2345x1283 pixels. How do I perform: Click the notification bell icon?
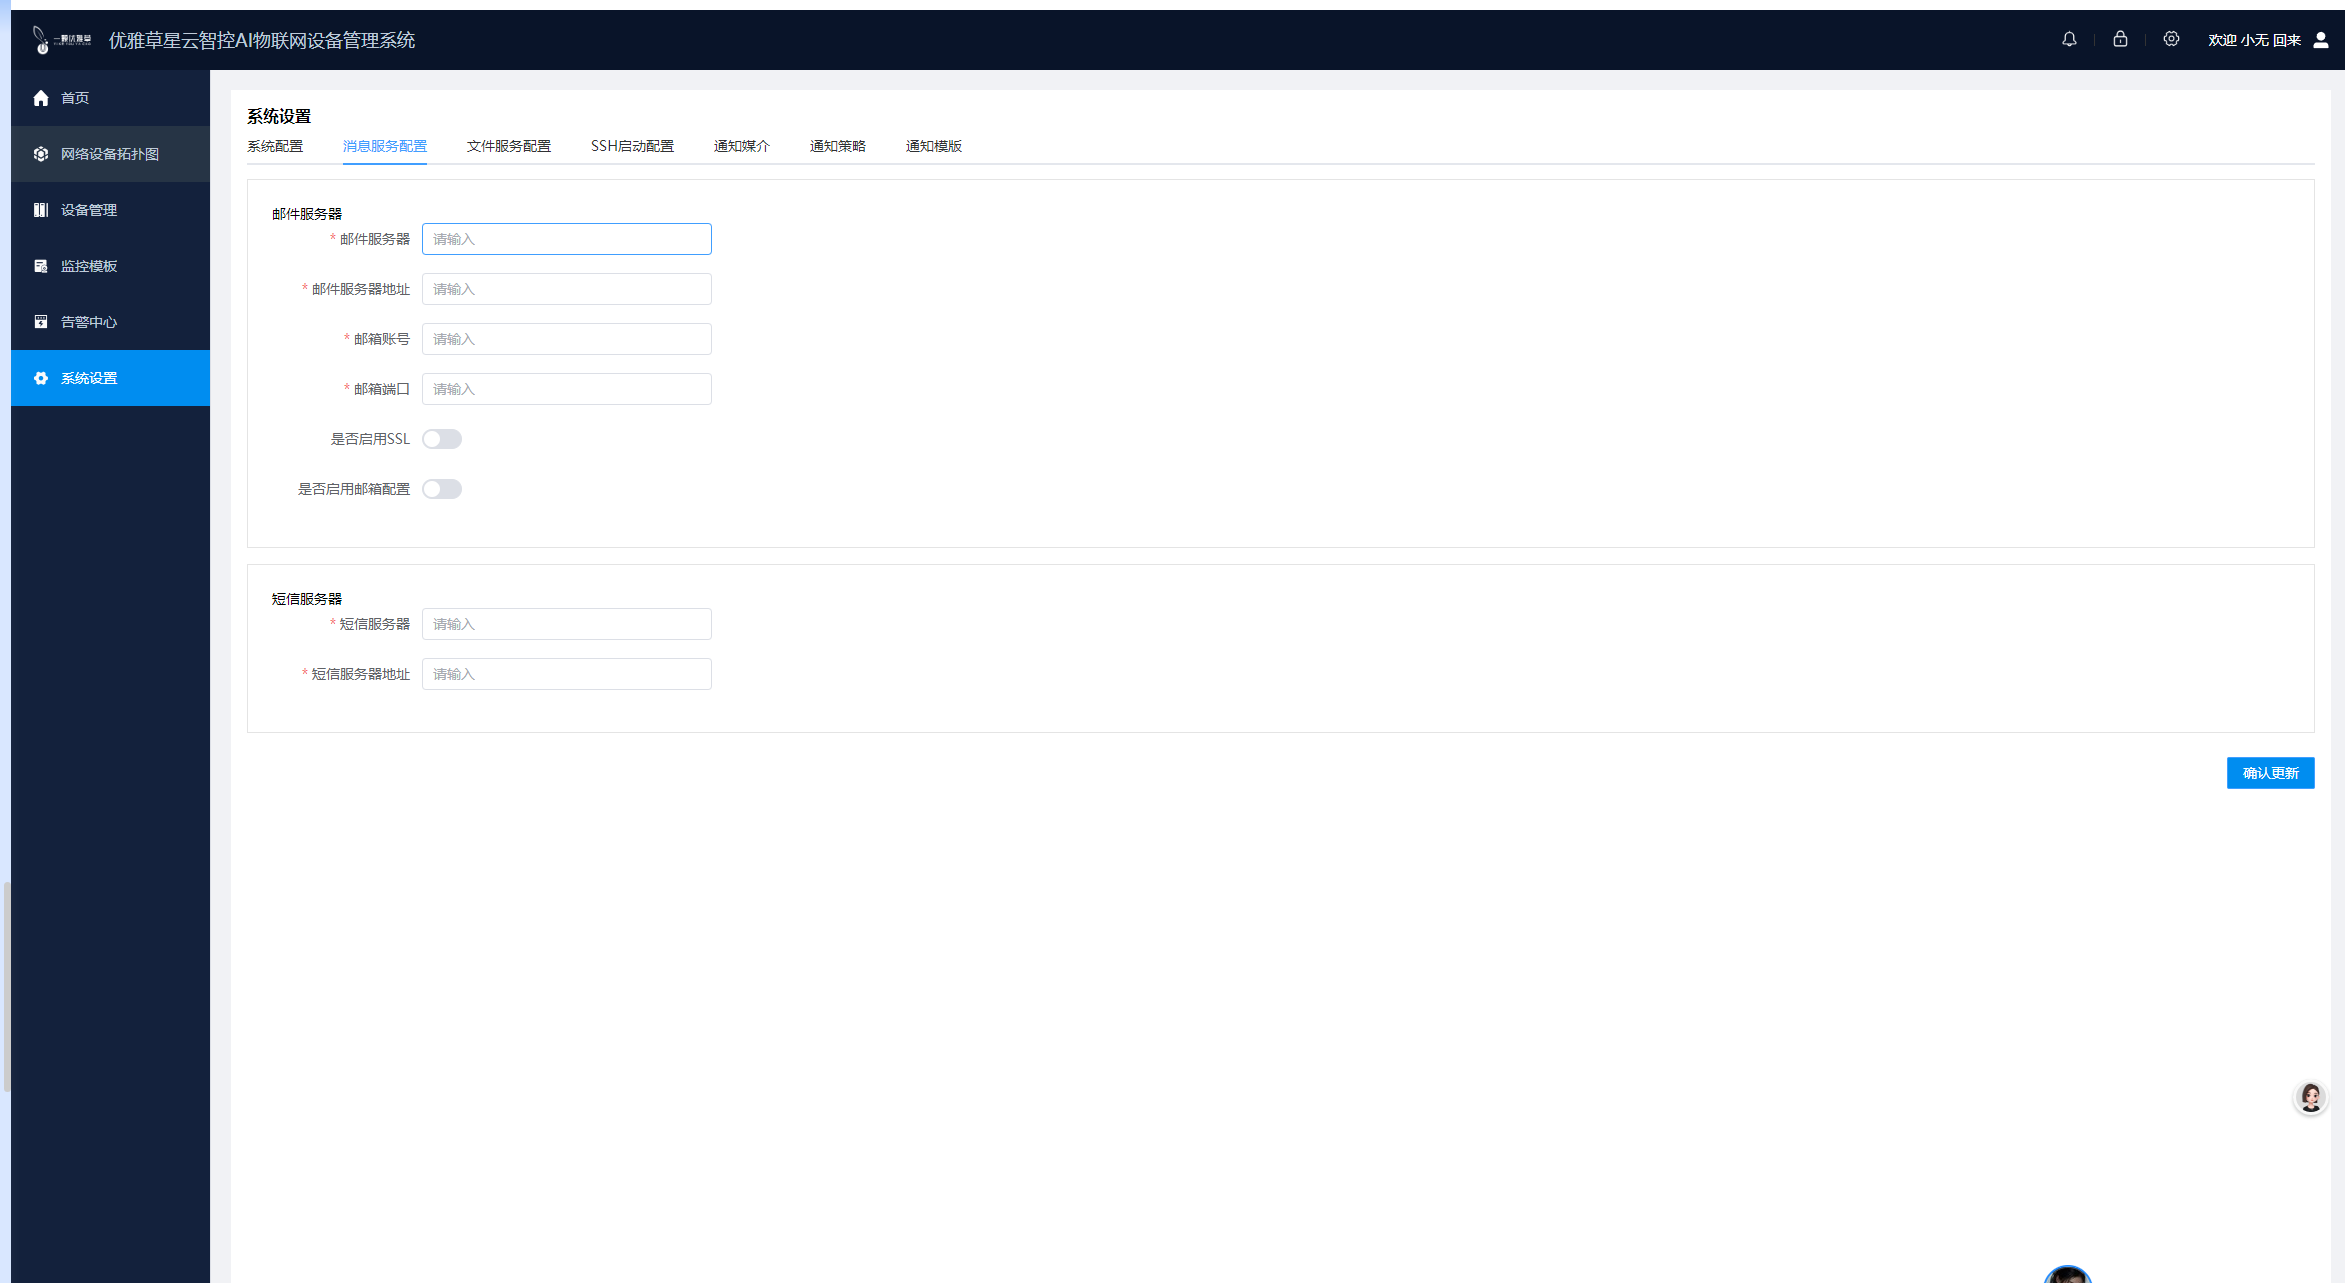(x=2069, y=40)
